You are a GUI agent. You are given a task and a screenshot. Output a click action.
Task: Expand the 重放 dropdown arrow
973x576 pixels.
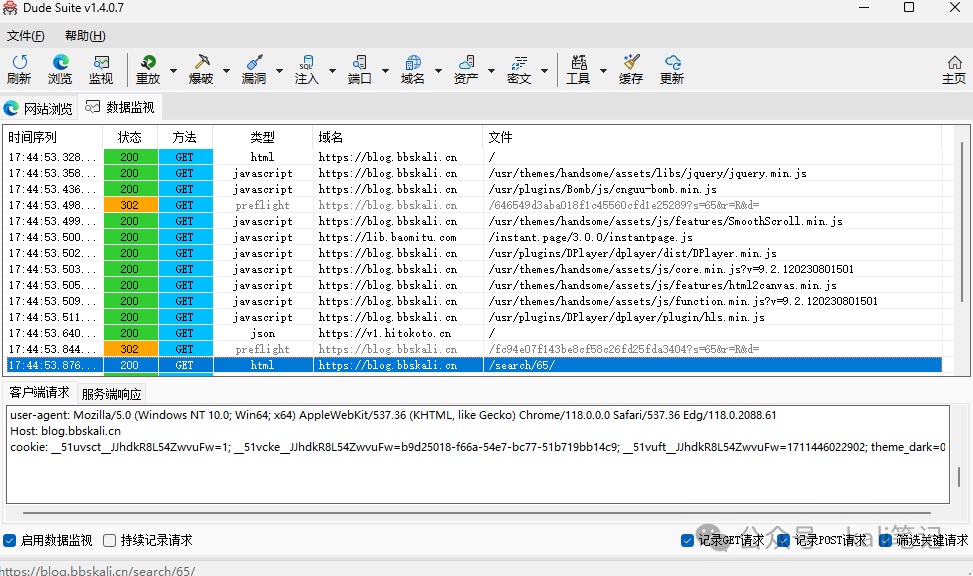pos(174,70)
